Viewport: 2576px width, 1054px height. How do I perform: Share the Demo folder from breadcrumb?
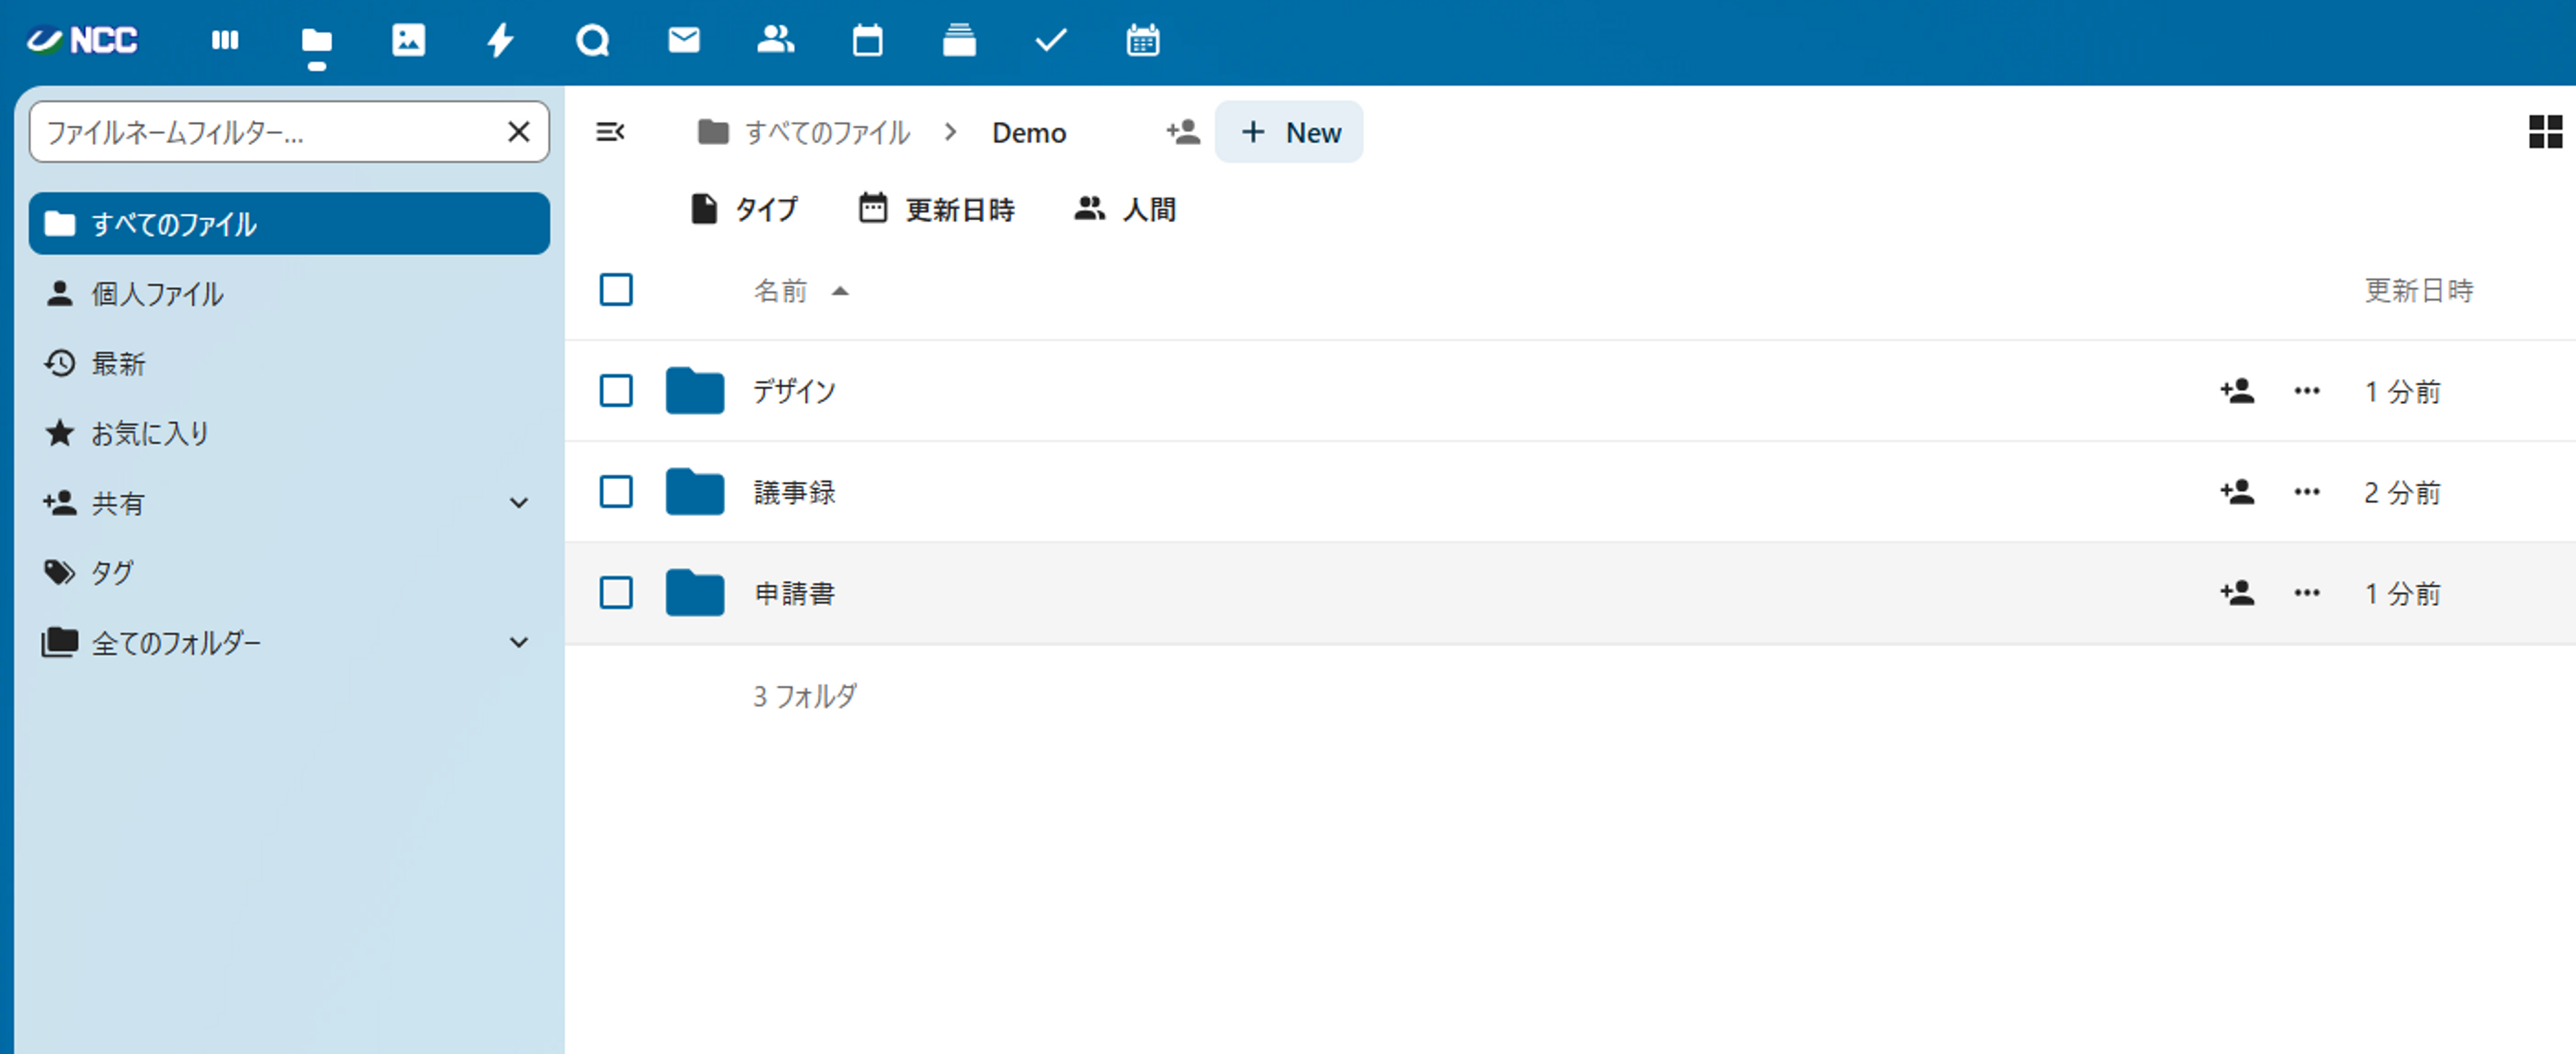tap(1183, 132)
